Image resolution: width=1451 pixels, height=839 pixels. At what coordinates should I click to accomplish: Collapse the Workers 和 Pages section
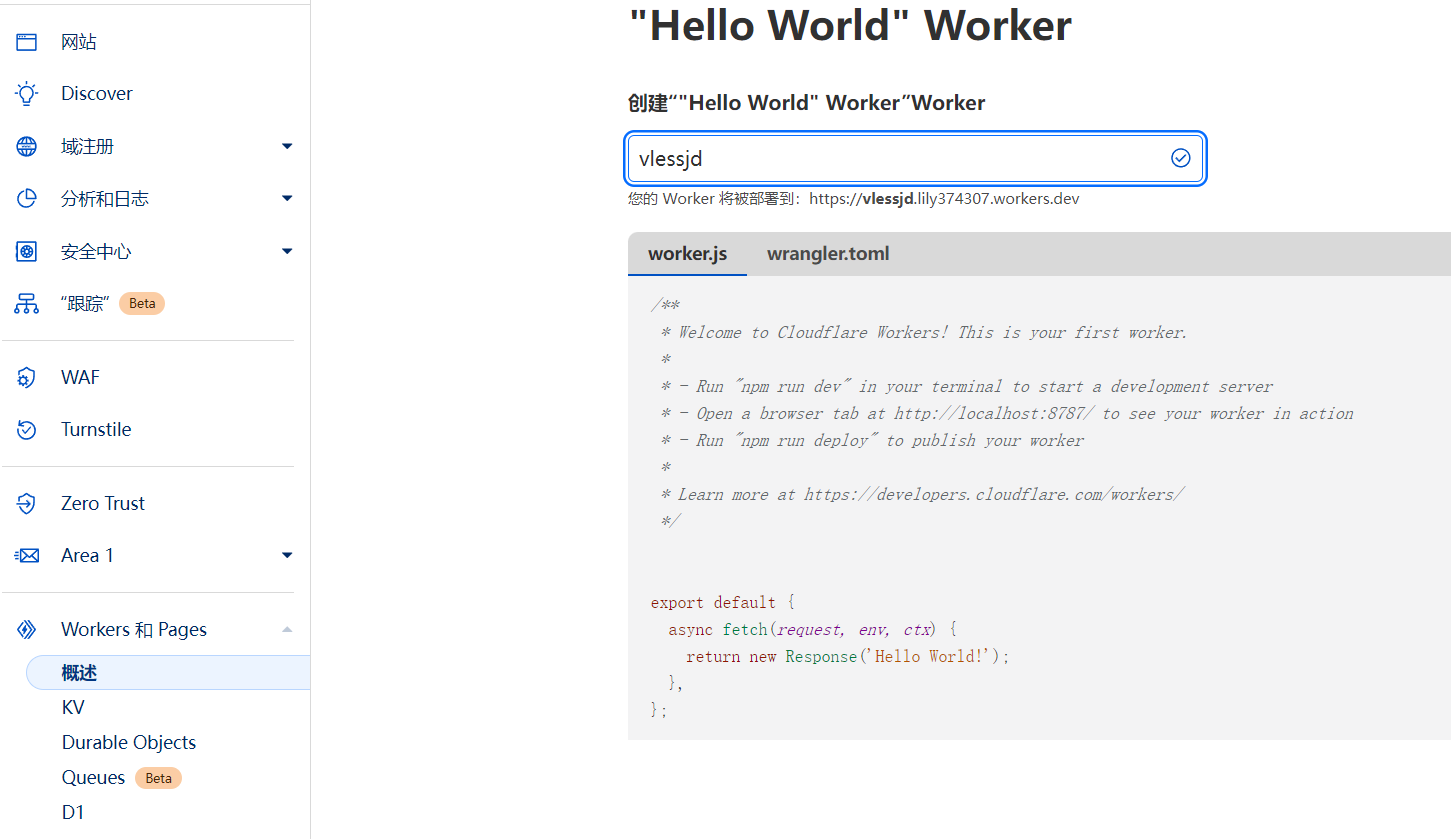tap(287, 630)
